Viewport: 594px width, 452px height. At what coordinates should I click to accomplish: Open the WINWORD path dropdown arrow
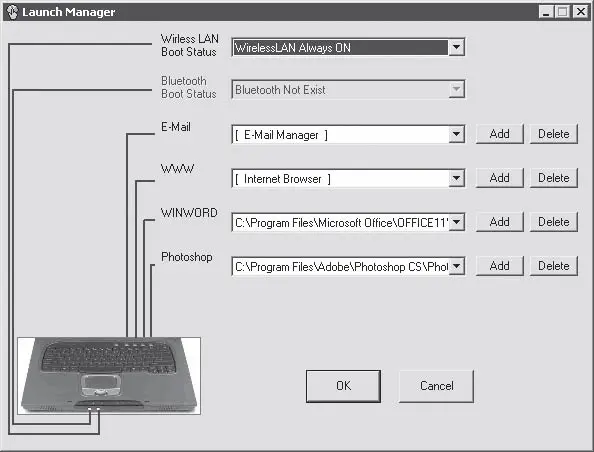click(x=456, y=222)
